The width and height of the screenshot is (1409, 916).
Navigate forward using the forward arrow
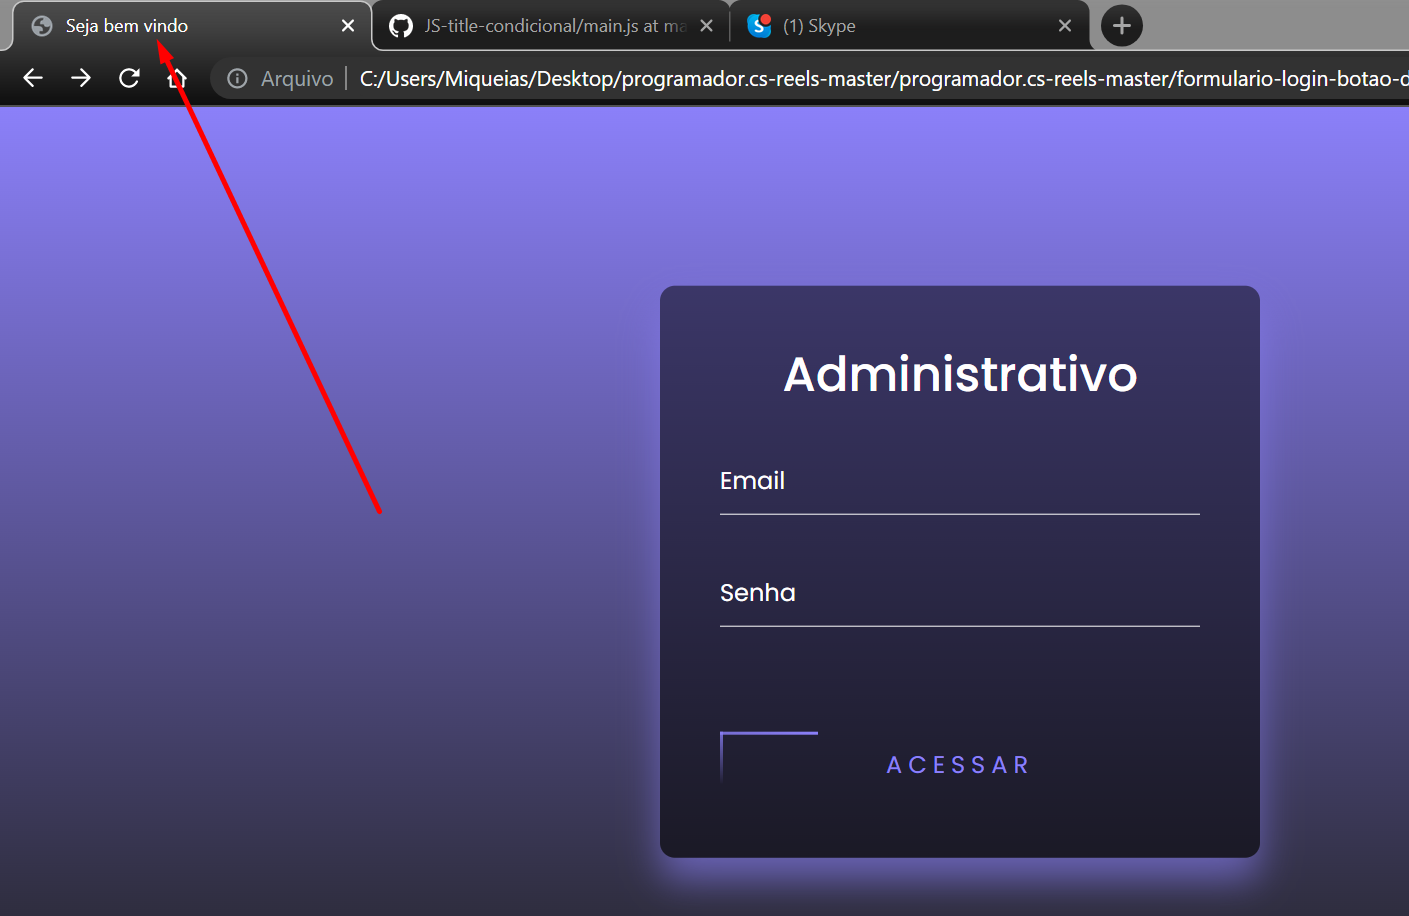[80, 78]
